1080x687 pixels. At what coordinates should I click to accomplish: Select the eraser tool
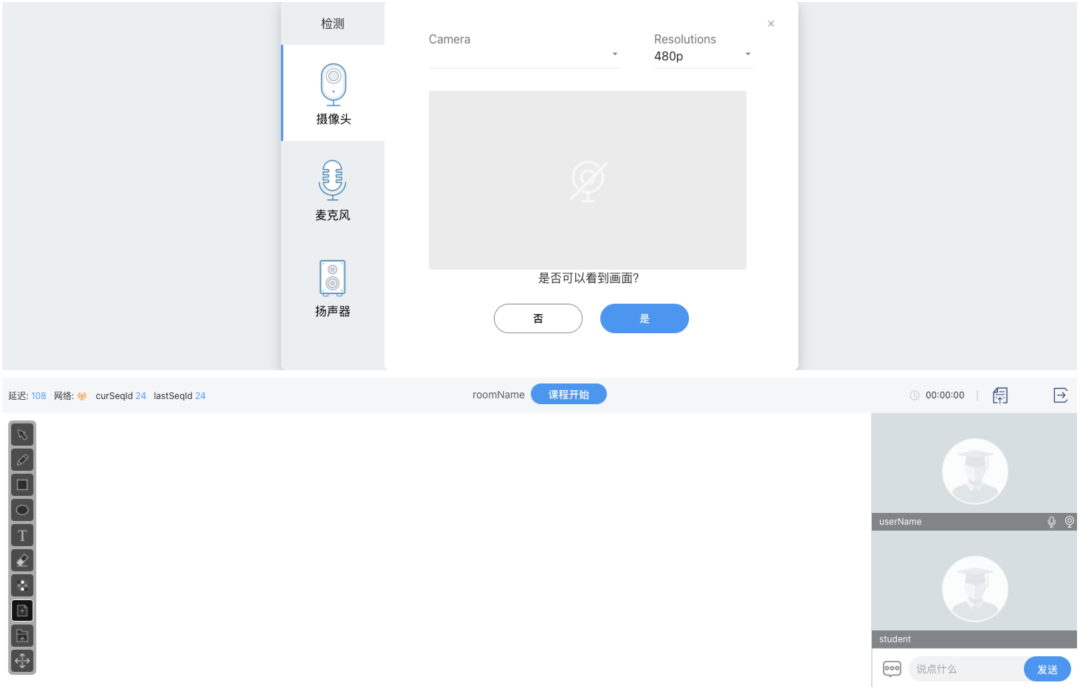(x=21, y=559)
